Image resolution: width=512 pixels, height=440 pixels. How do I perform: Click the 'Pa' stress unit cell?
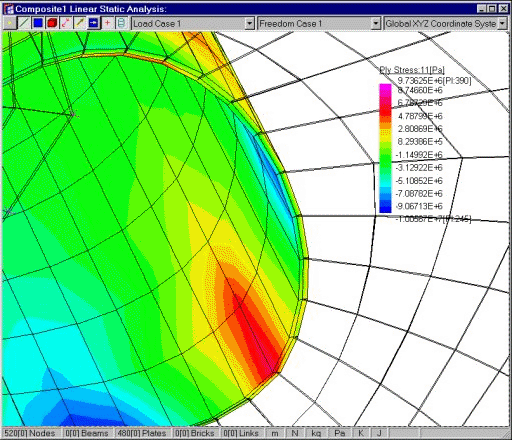click(339, 433)
